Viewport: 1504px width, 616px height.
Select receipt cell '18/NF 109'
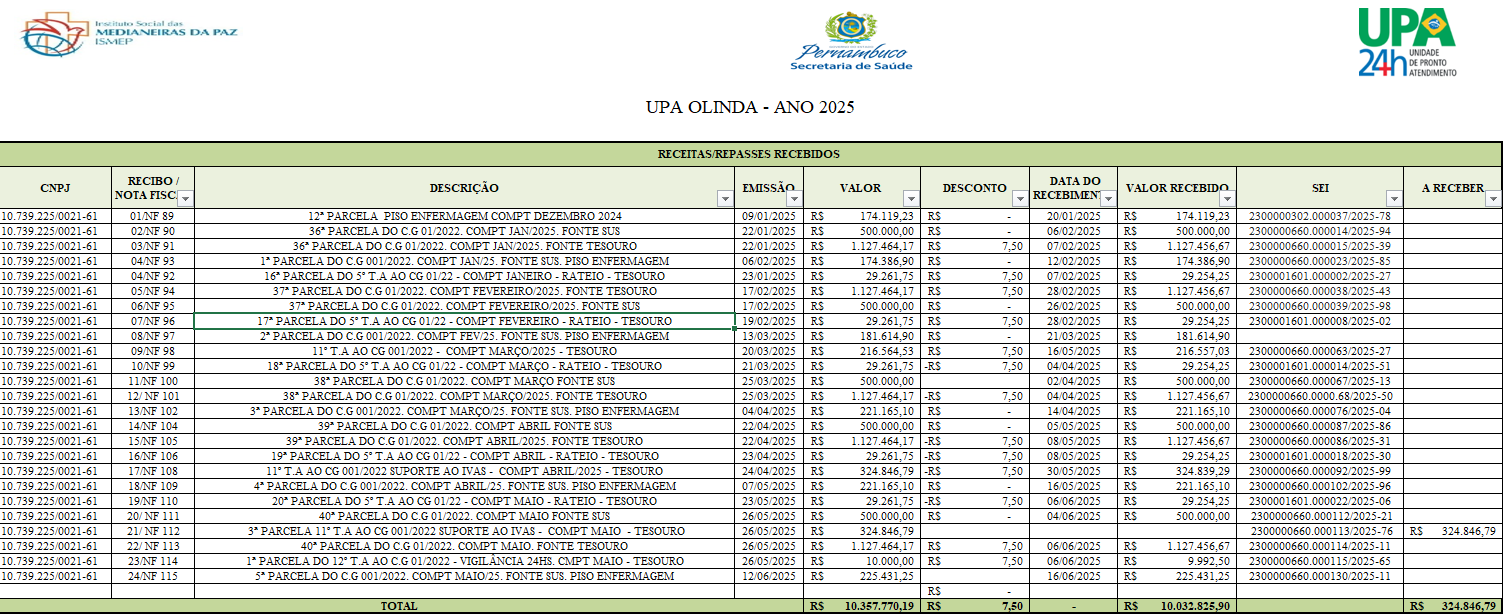(x=152, y=486)
